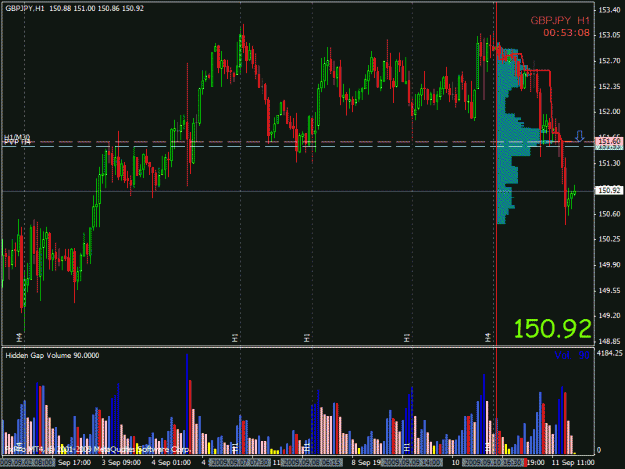Click the 148.85 price axis label
The width and height of the screenshot is (625, 469).
(609, 341)
